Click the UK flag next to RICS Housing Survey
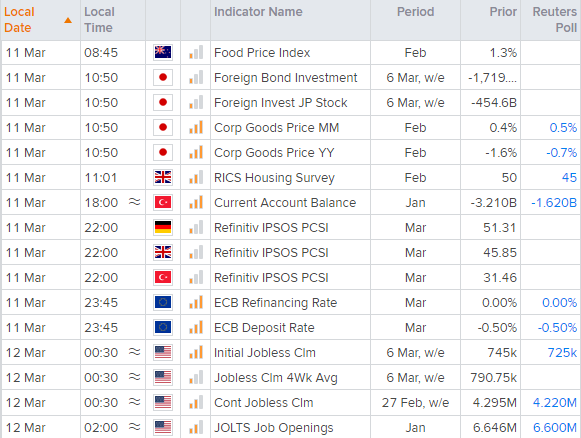Image resolution: width=581 pixels, height=438 pixels. [x=163, y=177]
